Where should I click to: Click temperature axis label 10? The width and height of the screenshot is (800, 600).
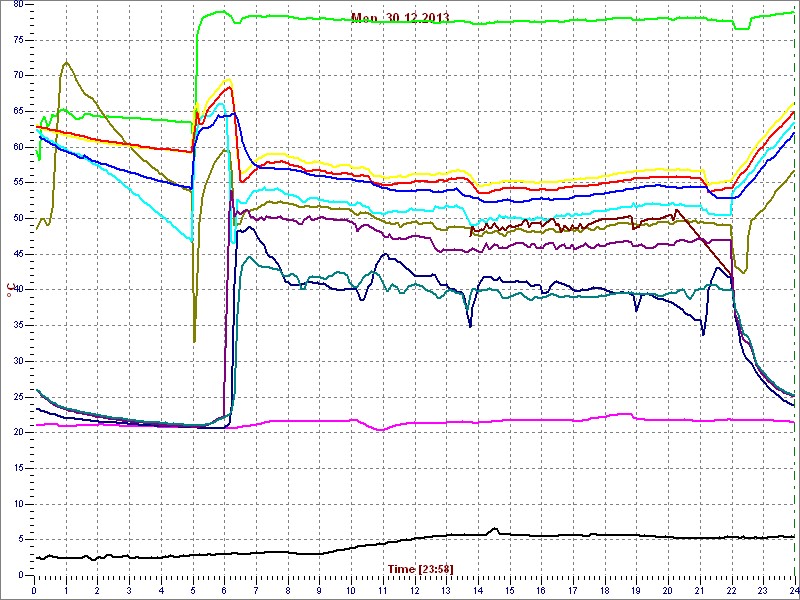(x=17, y=504)
